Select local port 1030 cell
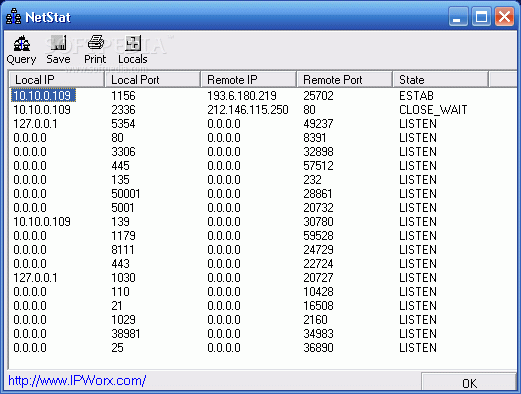This screenshot has width=521, height=394. (123, 278)
